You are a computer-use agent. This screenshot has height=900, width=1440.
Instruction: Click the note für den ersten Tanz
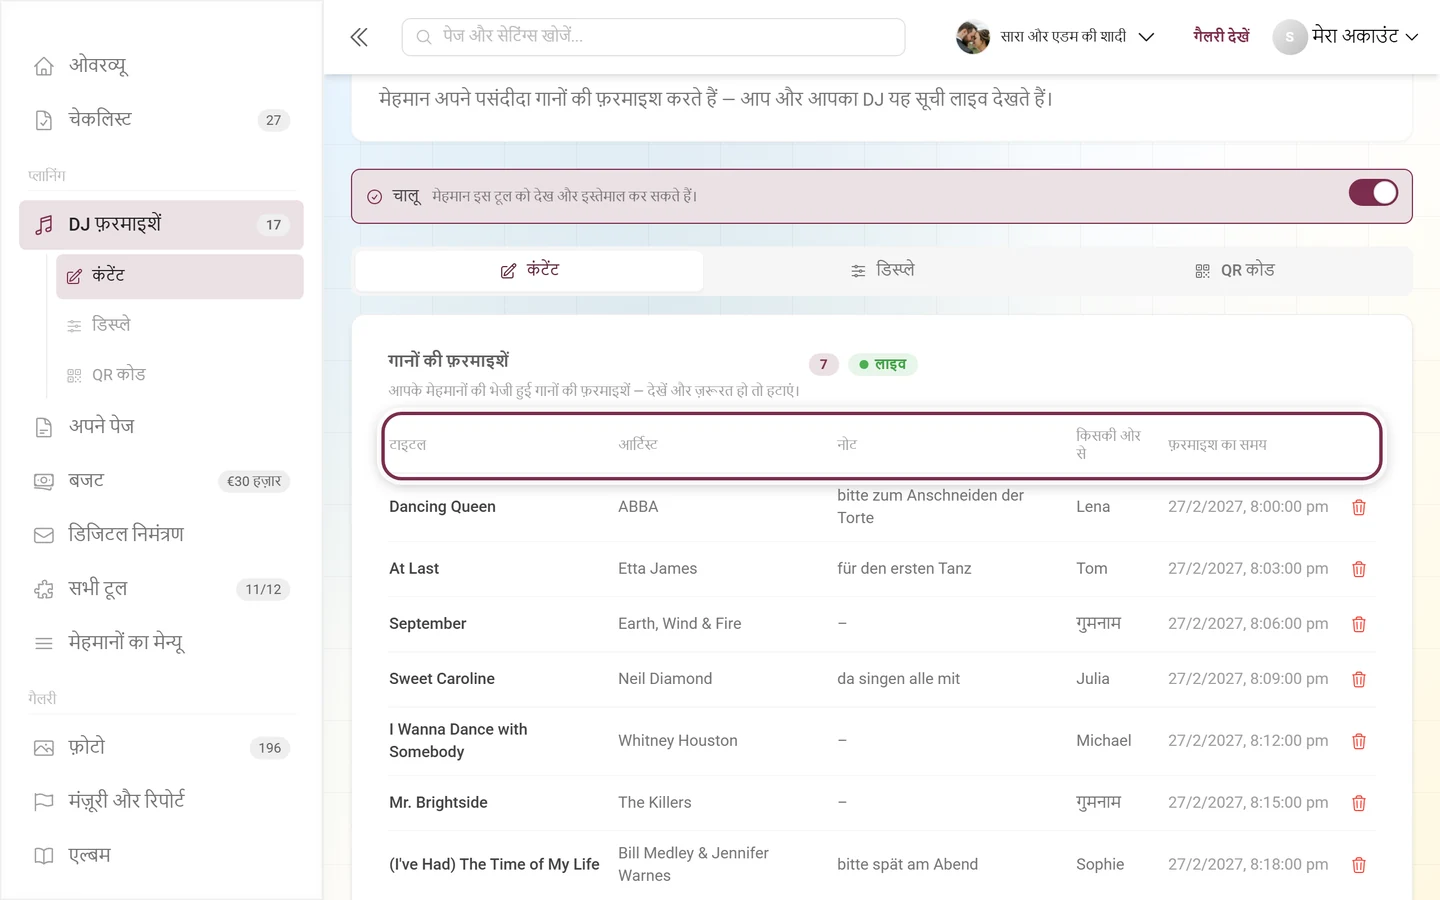click(x=904, y=569)
